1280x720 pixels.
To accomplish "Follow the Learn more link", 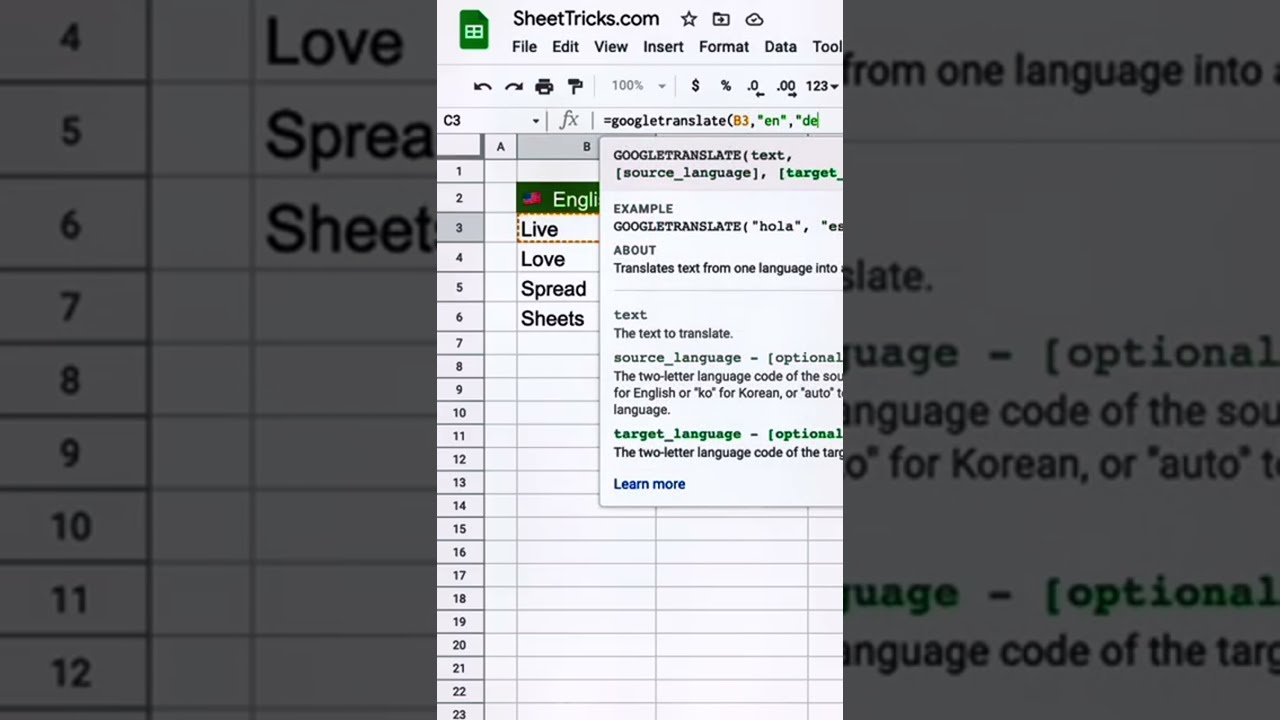I will 649,484.
